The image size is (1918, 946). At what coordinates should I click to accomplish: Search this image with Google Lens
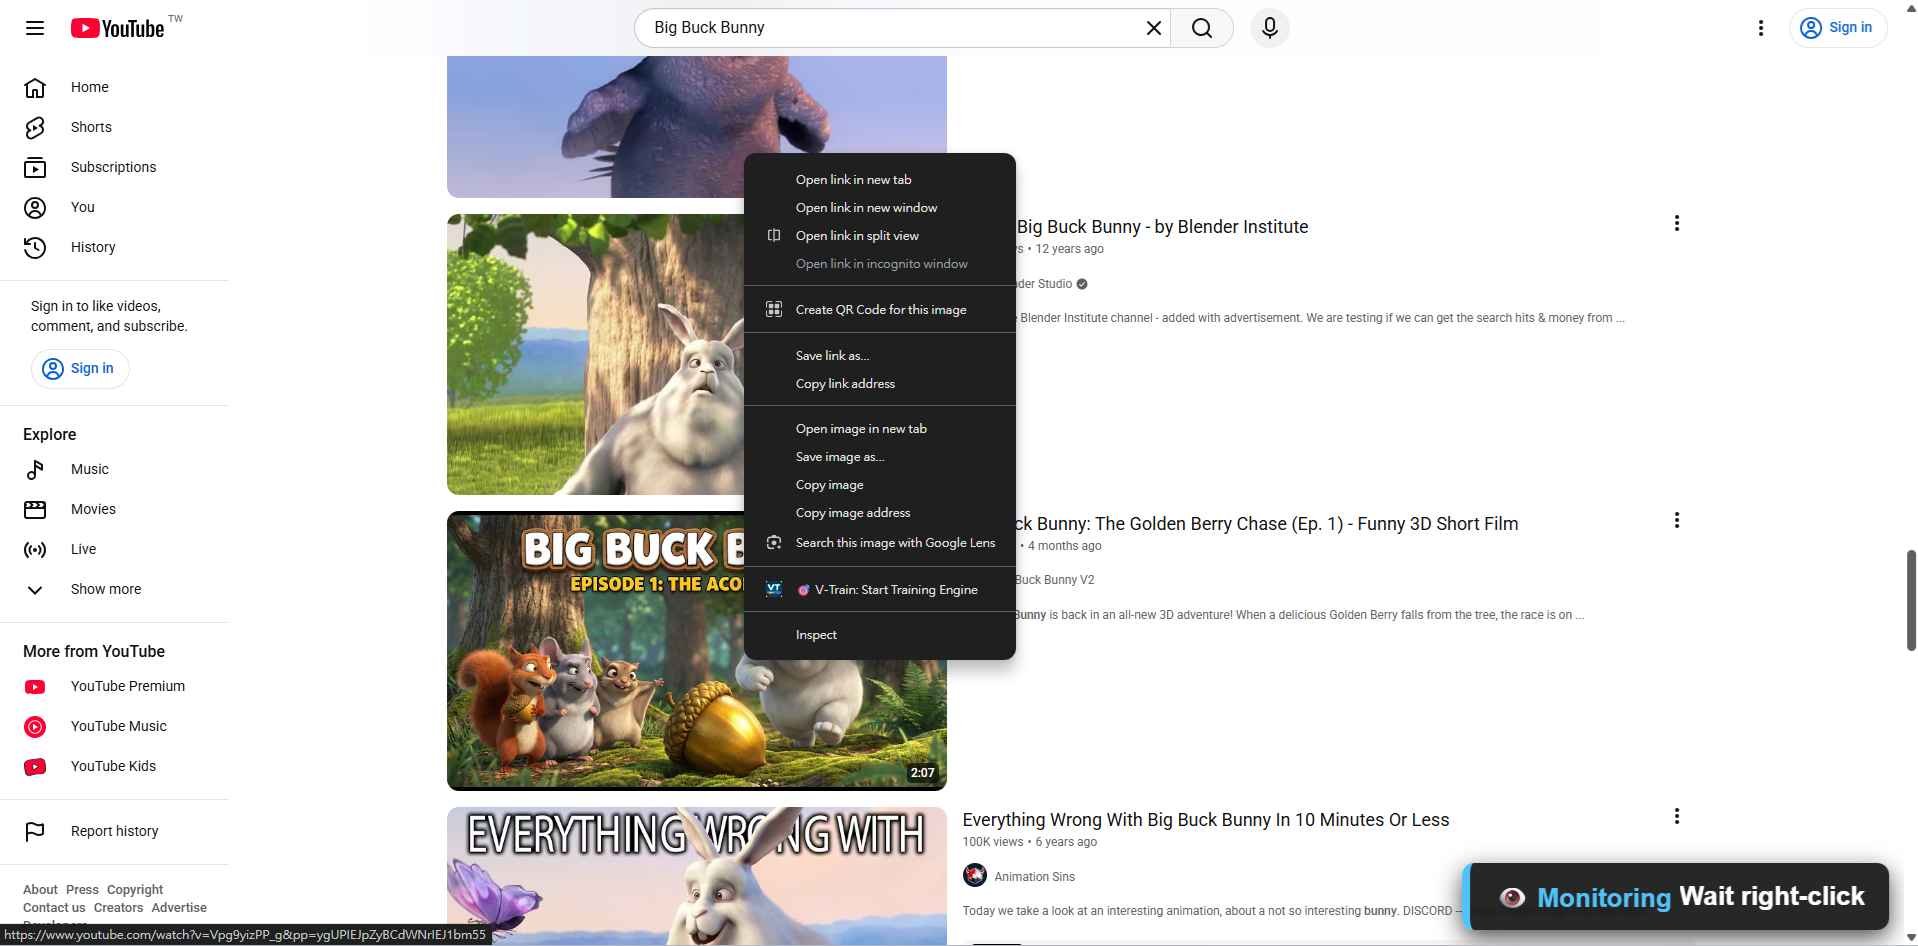tap(880, 543)
